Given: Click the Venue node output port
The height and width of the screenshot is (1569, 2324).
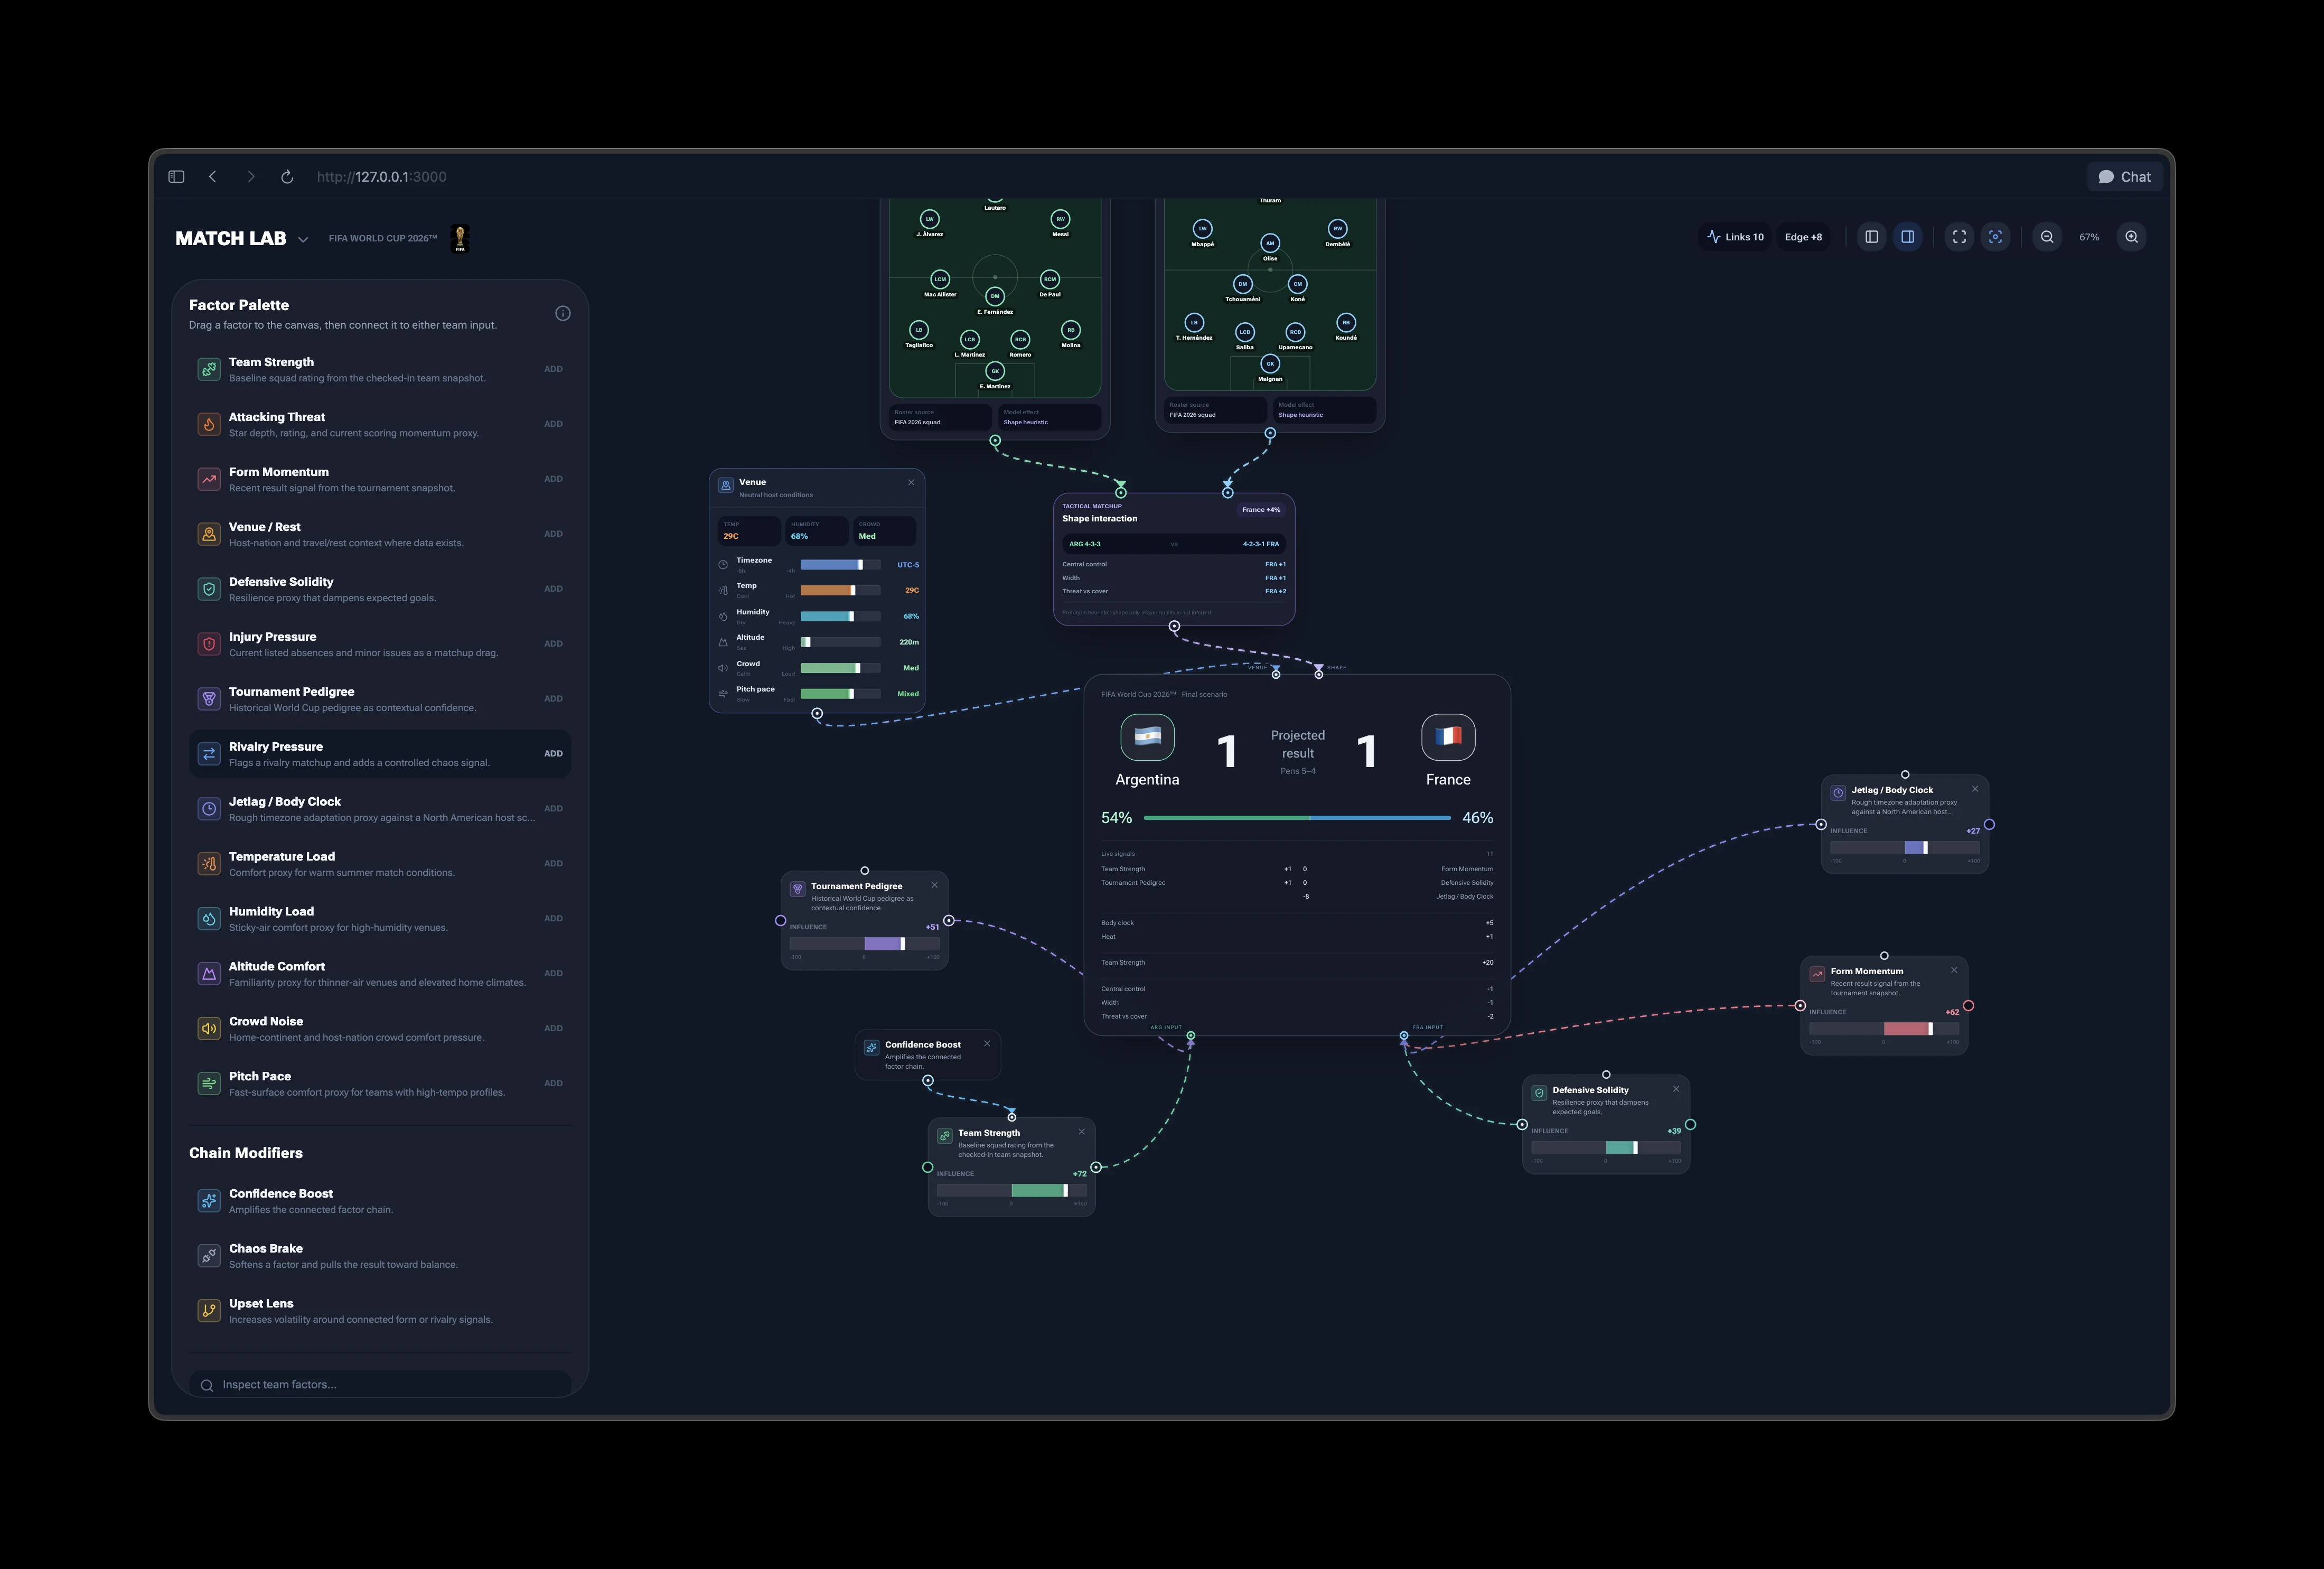Looking at the screenshot, I should coord(817,714).
